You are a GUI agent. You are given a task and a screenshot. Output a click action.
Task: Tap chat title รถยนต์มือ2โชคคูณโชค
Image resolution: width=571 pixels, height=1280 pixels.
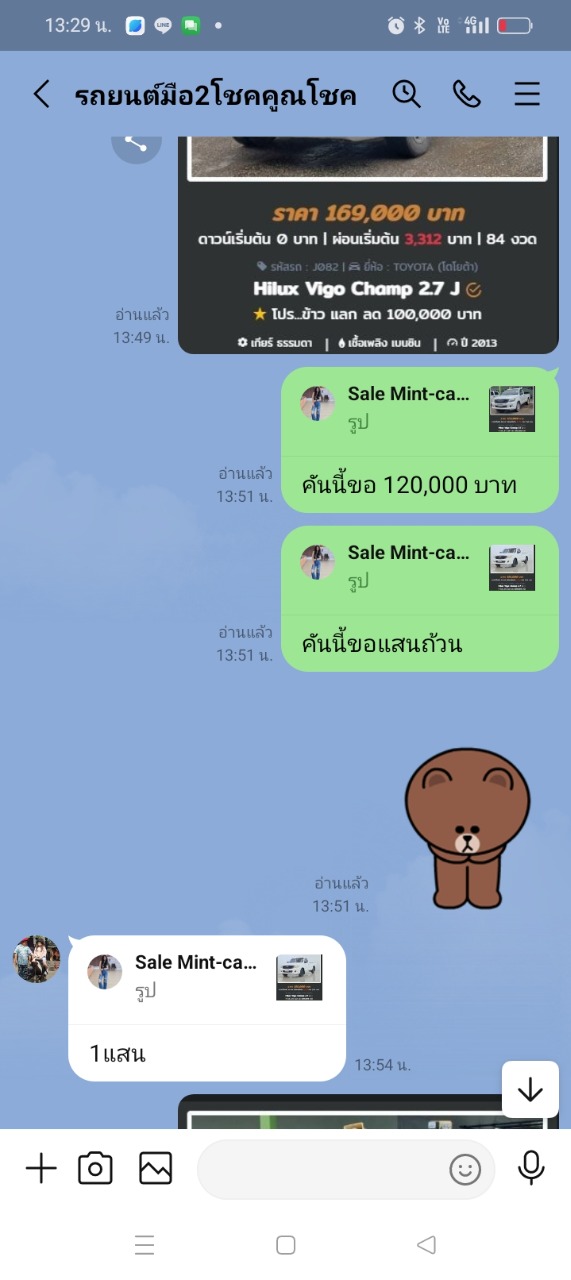[216, 95]
